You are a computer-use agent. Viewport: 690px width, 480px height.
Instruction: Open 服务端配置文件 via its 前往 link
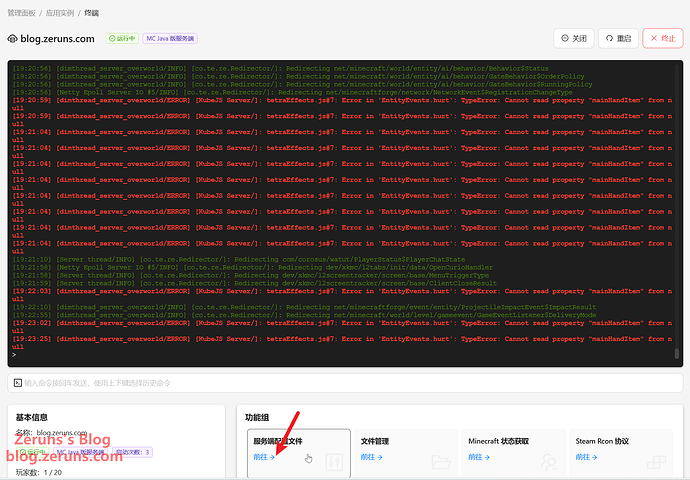point(264,457)
